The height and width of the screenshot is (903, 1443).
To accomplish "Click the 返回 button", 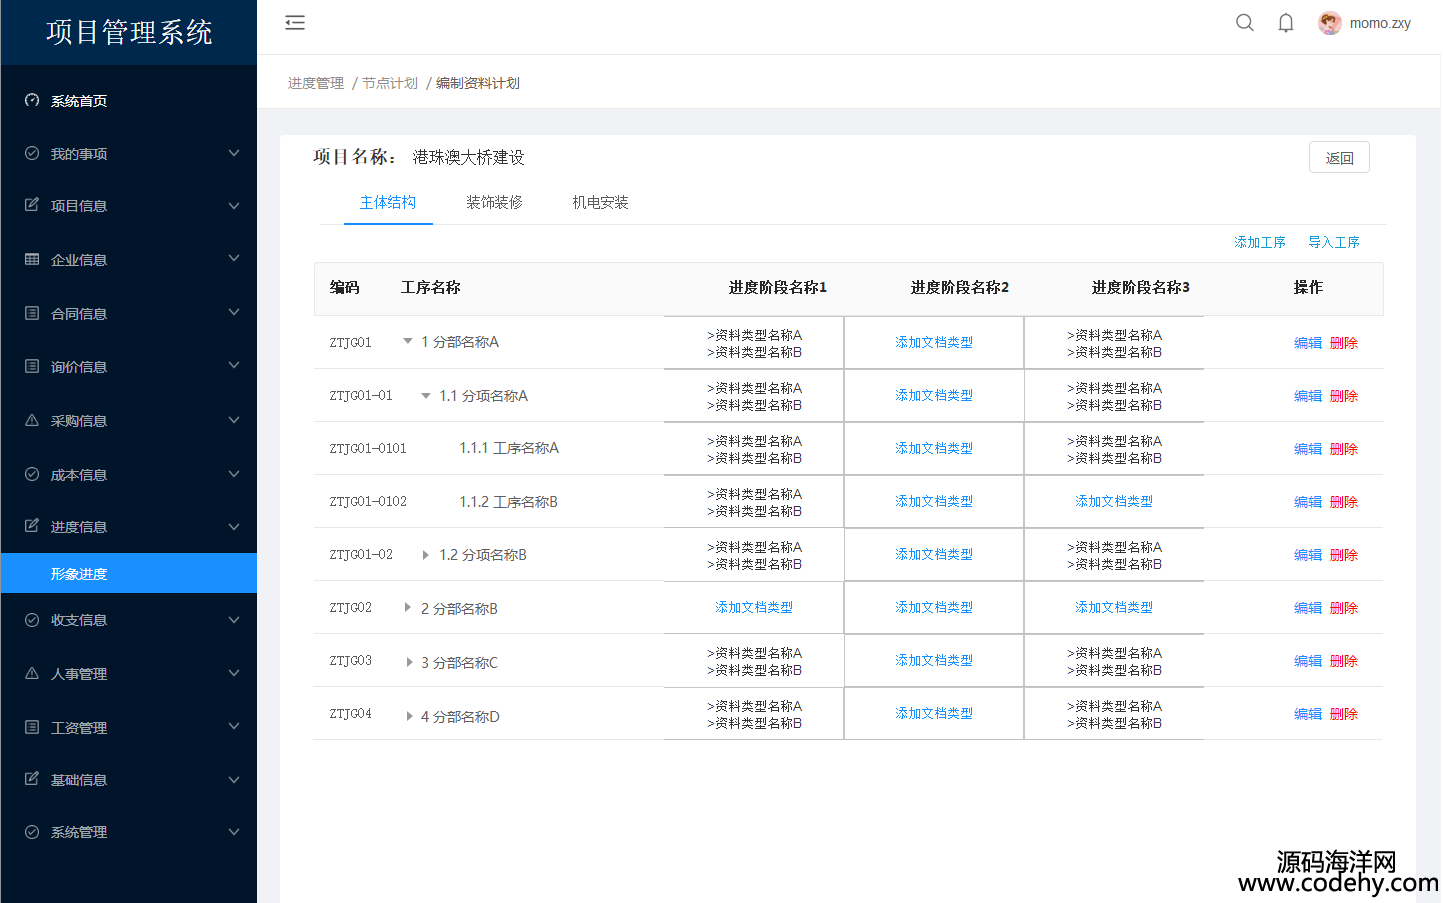I will click(1339, 157).
